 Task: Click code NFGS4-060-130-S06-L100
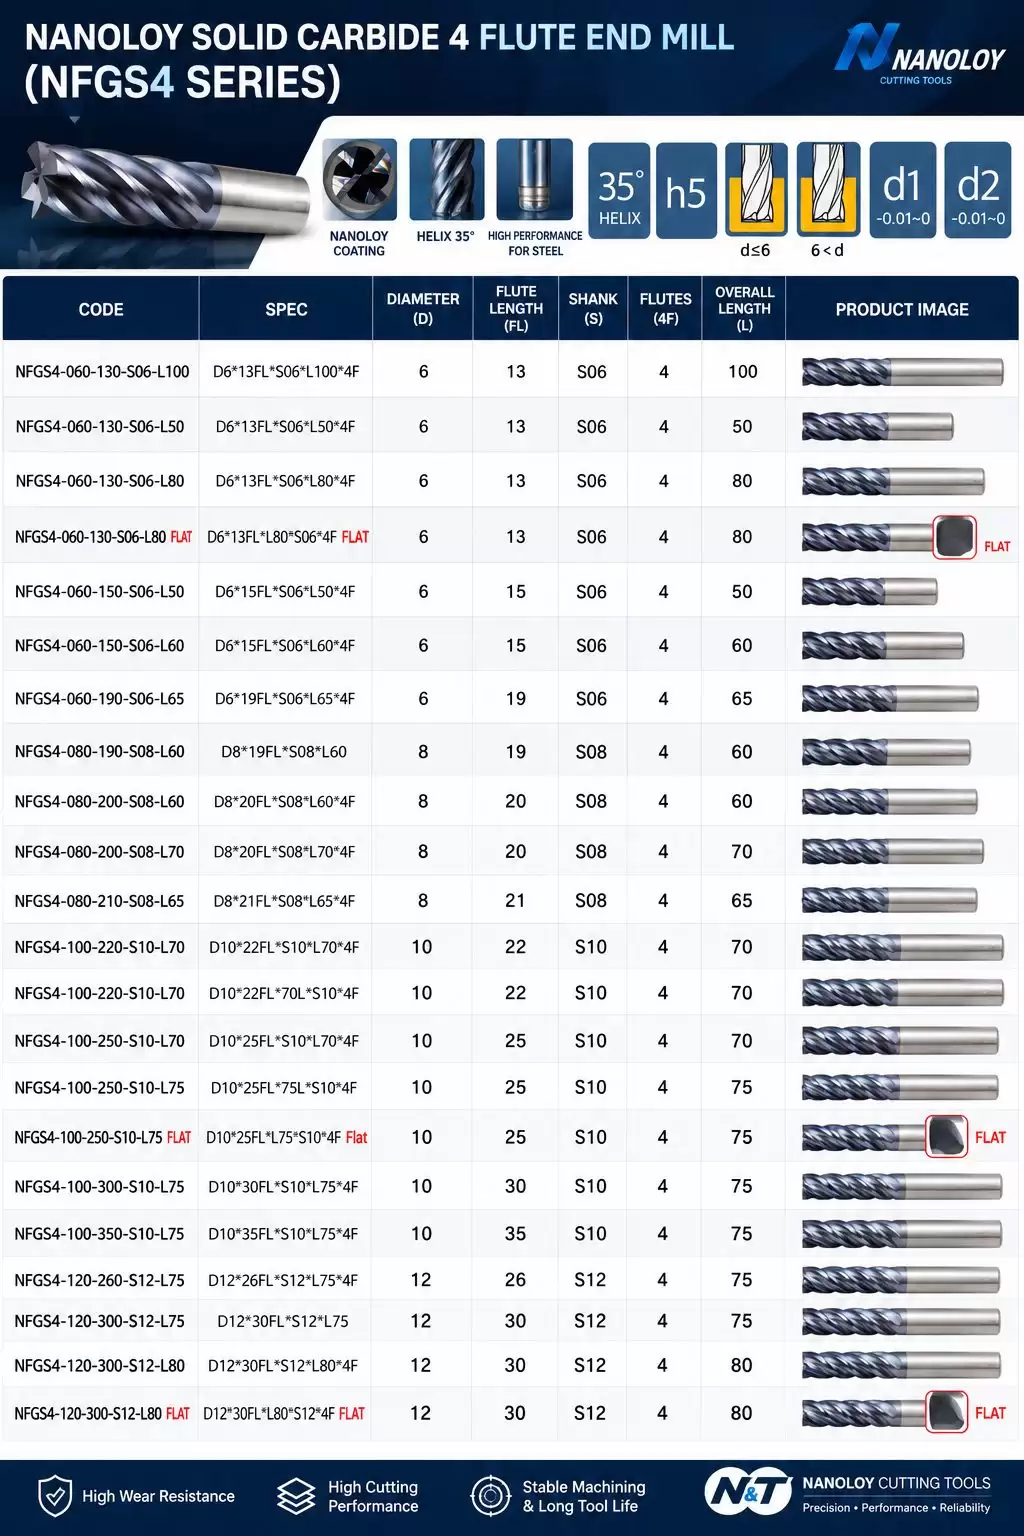102,372
